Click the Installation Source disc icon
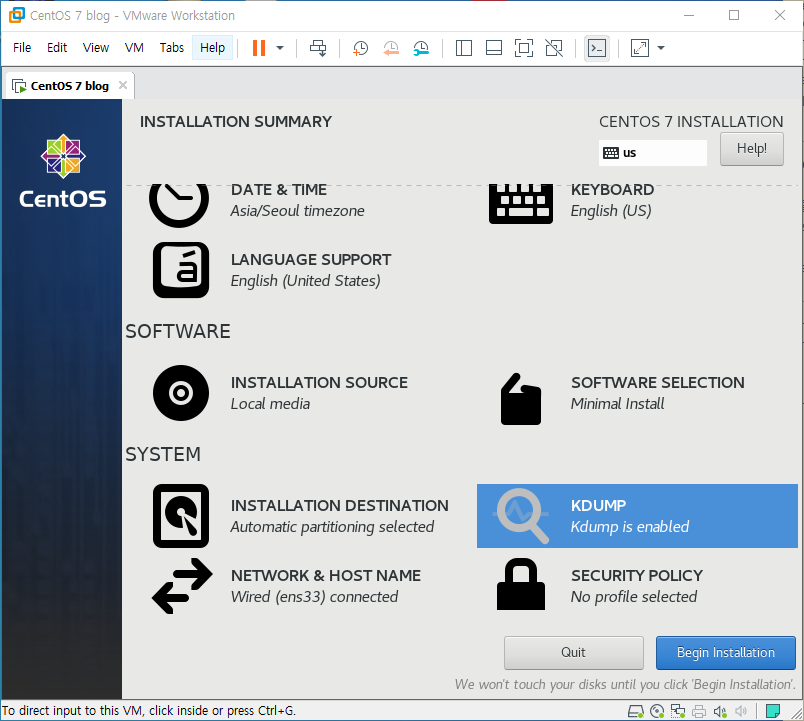804x721 pixels. pos(181,393)
